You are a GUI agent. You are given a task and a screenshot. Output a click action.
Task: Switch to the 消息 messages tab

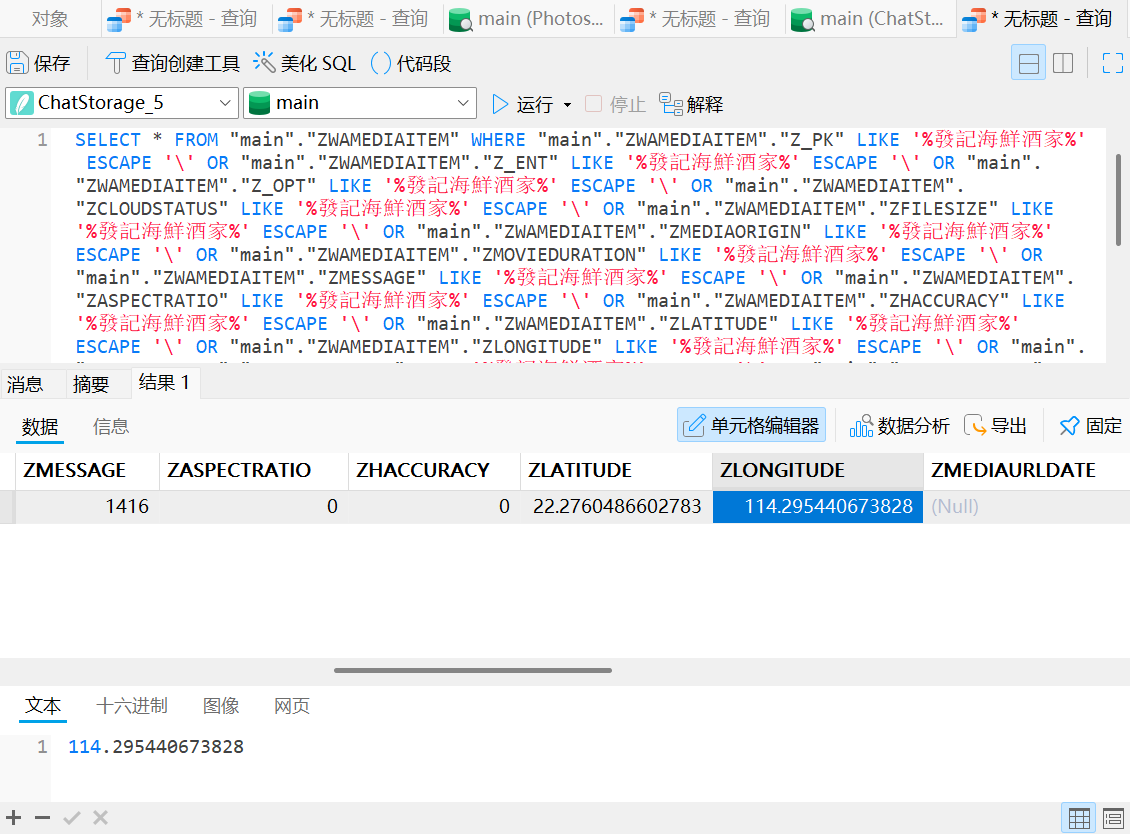tap(25, 383)
